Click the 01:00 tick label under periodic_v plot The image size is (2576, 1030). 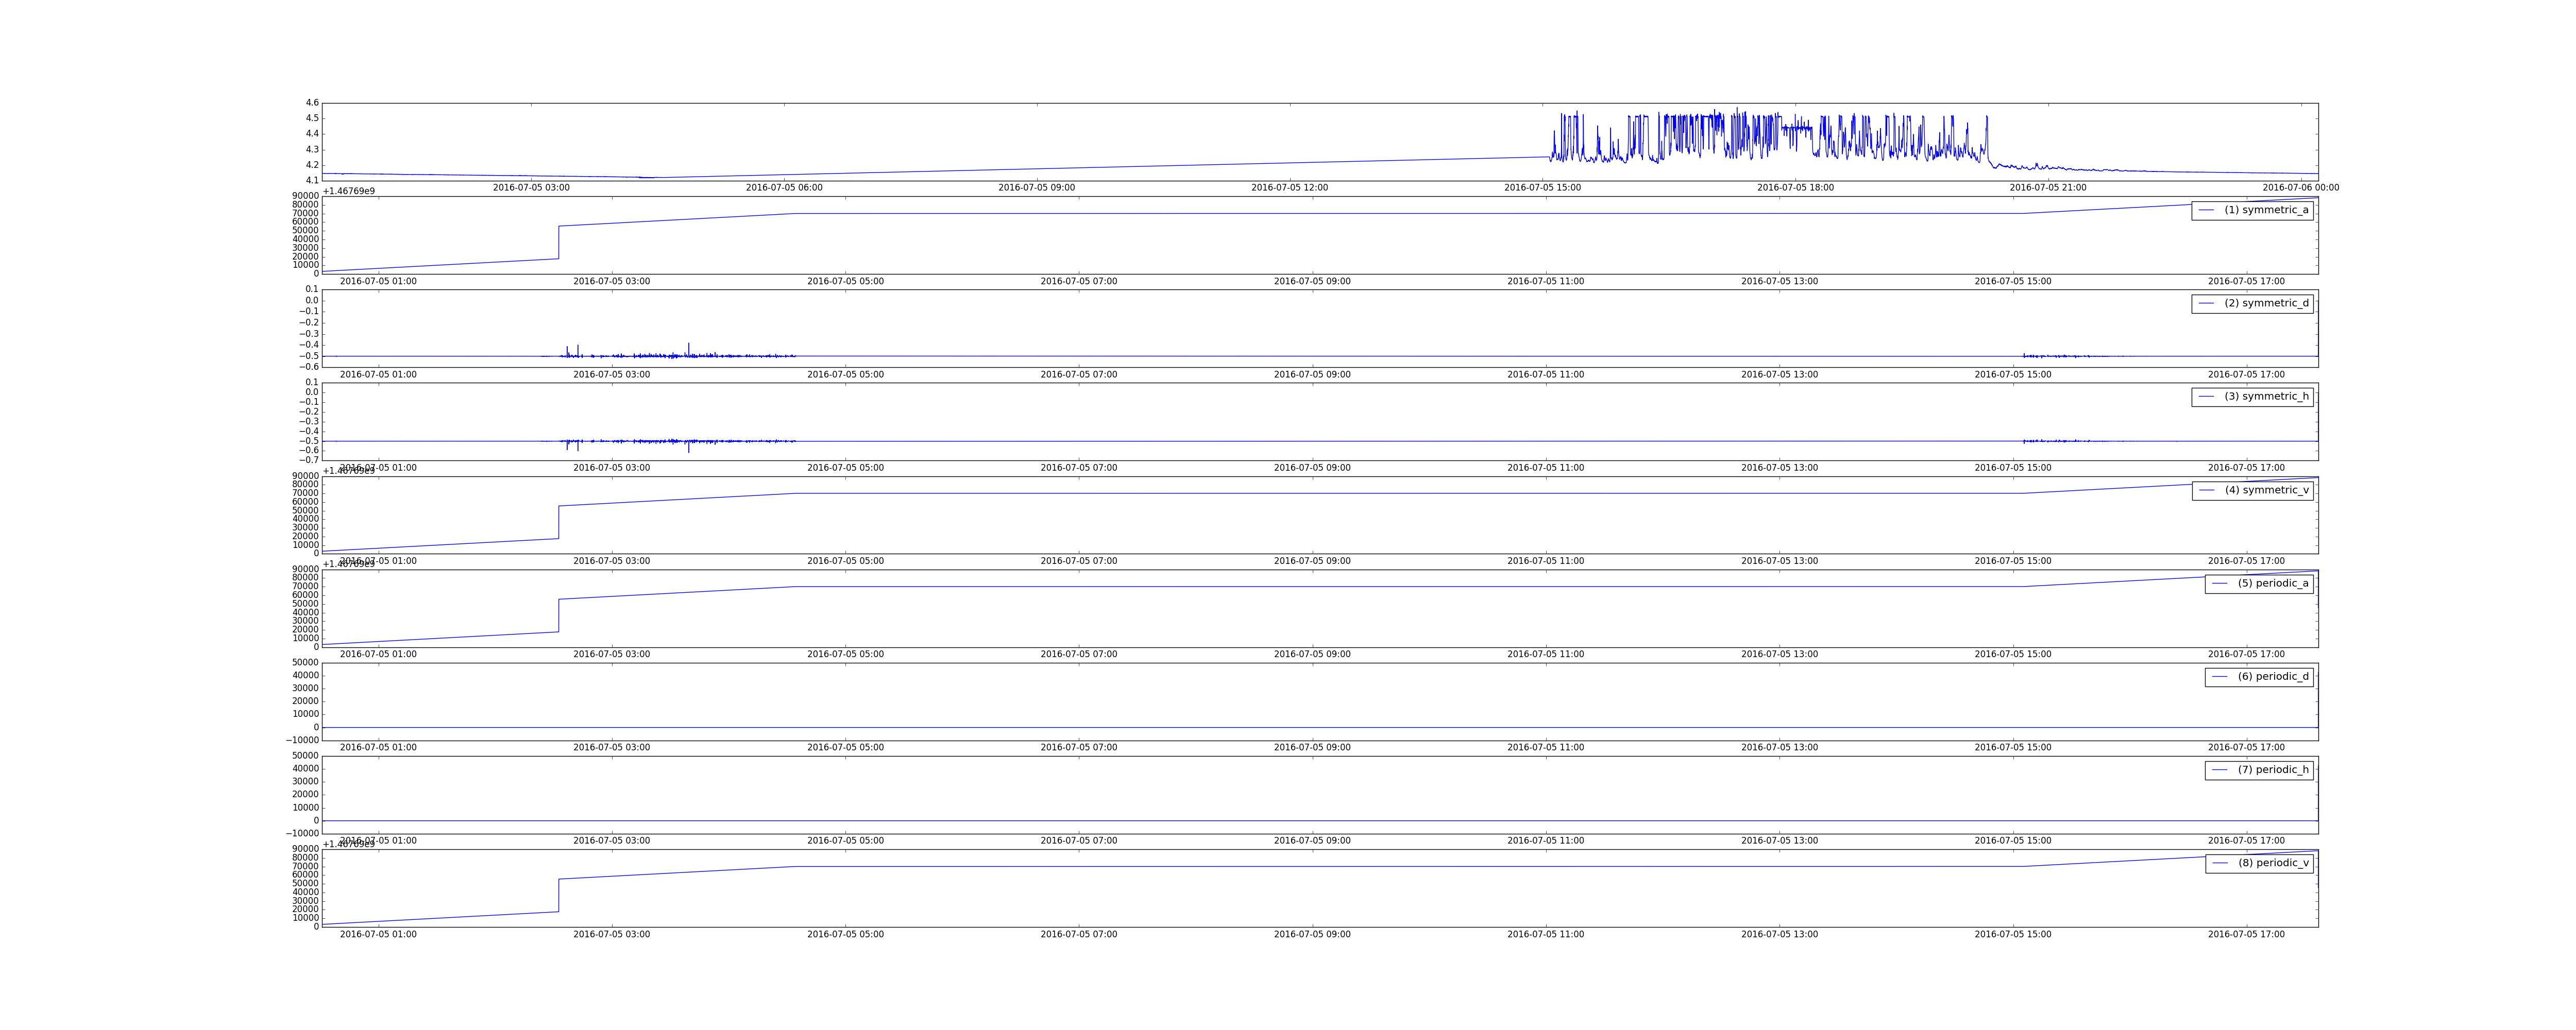click(378, 935)
